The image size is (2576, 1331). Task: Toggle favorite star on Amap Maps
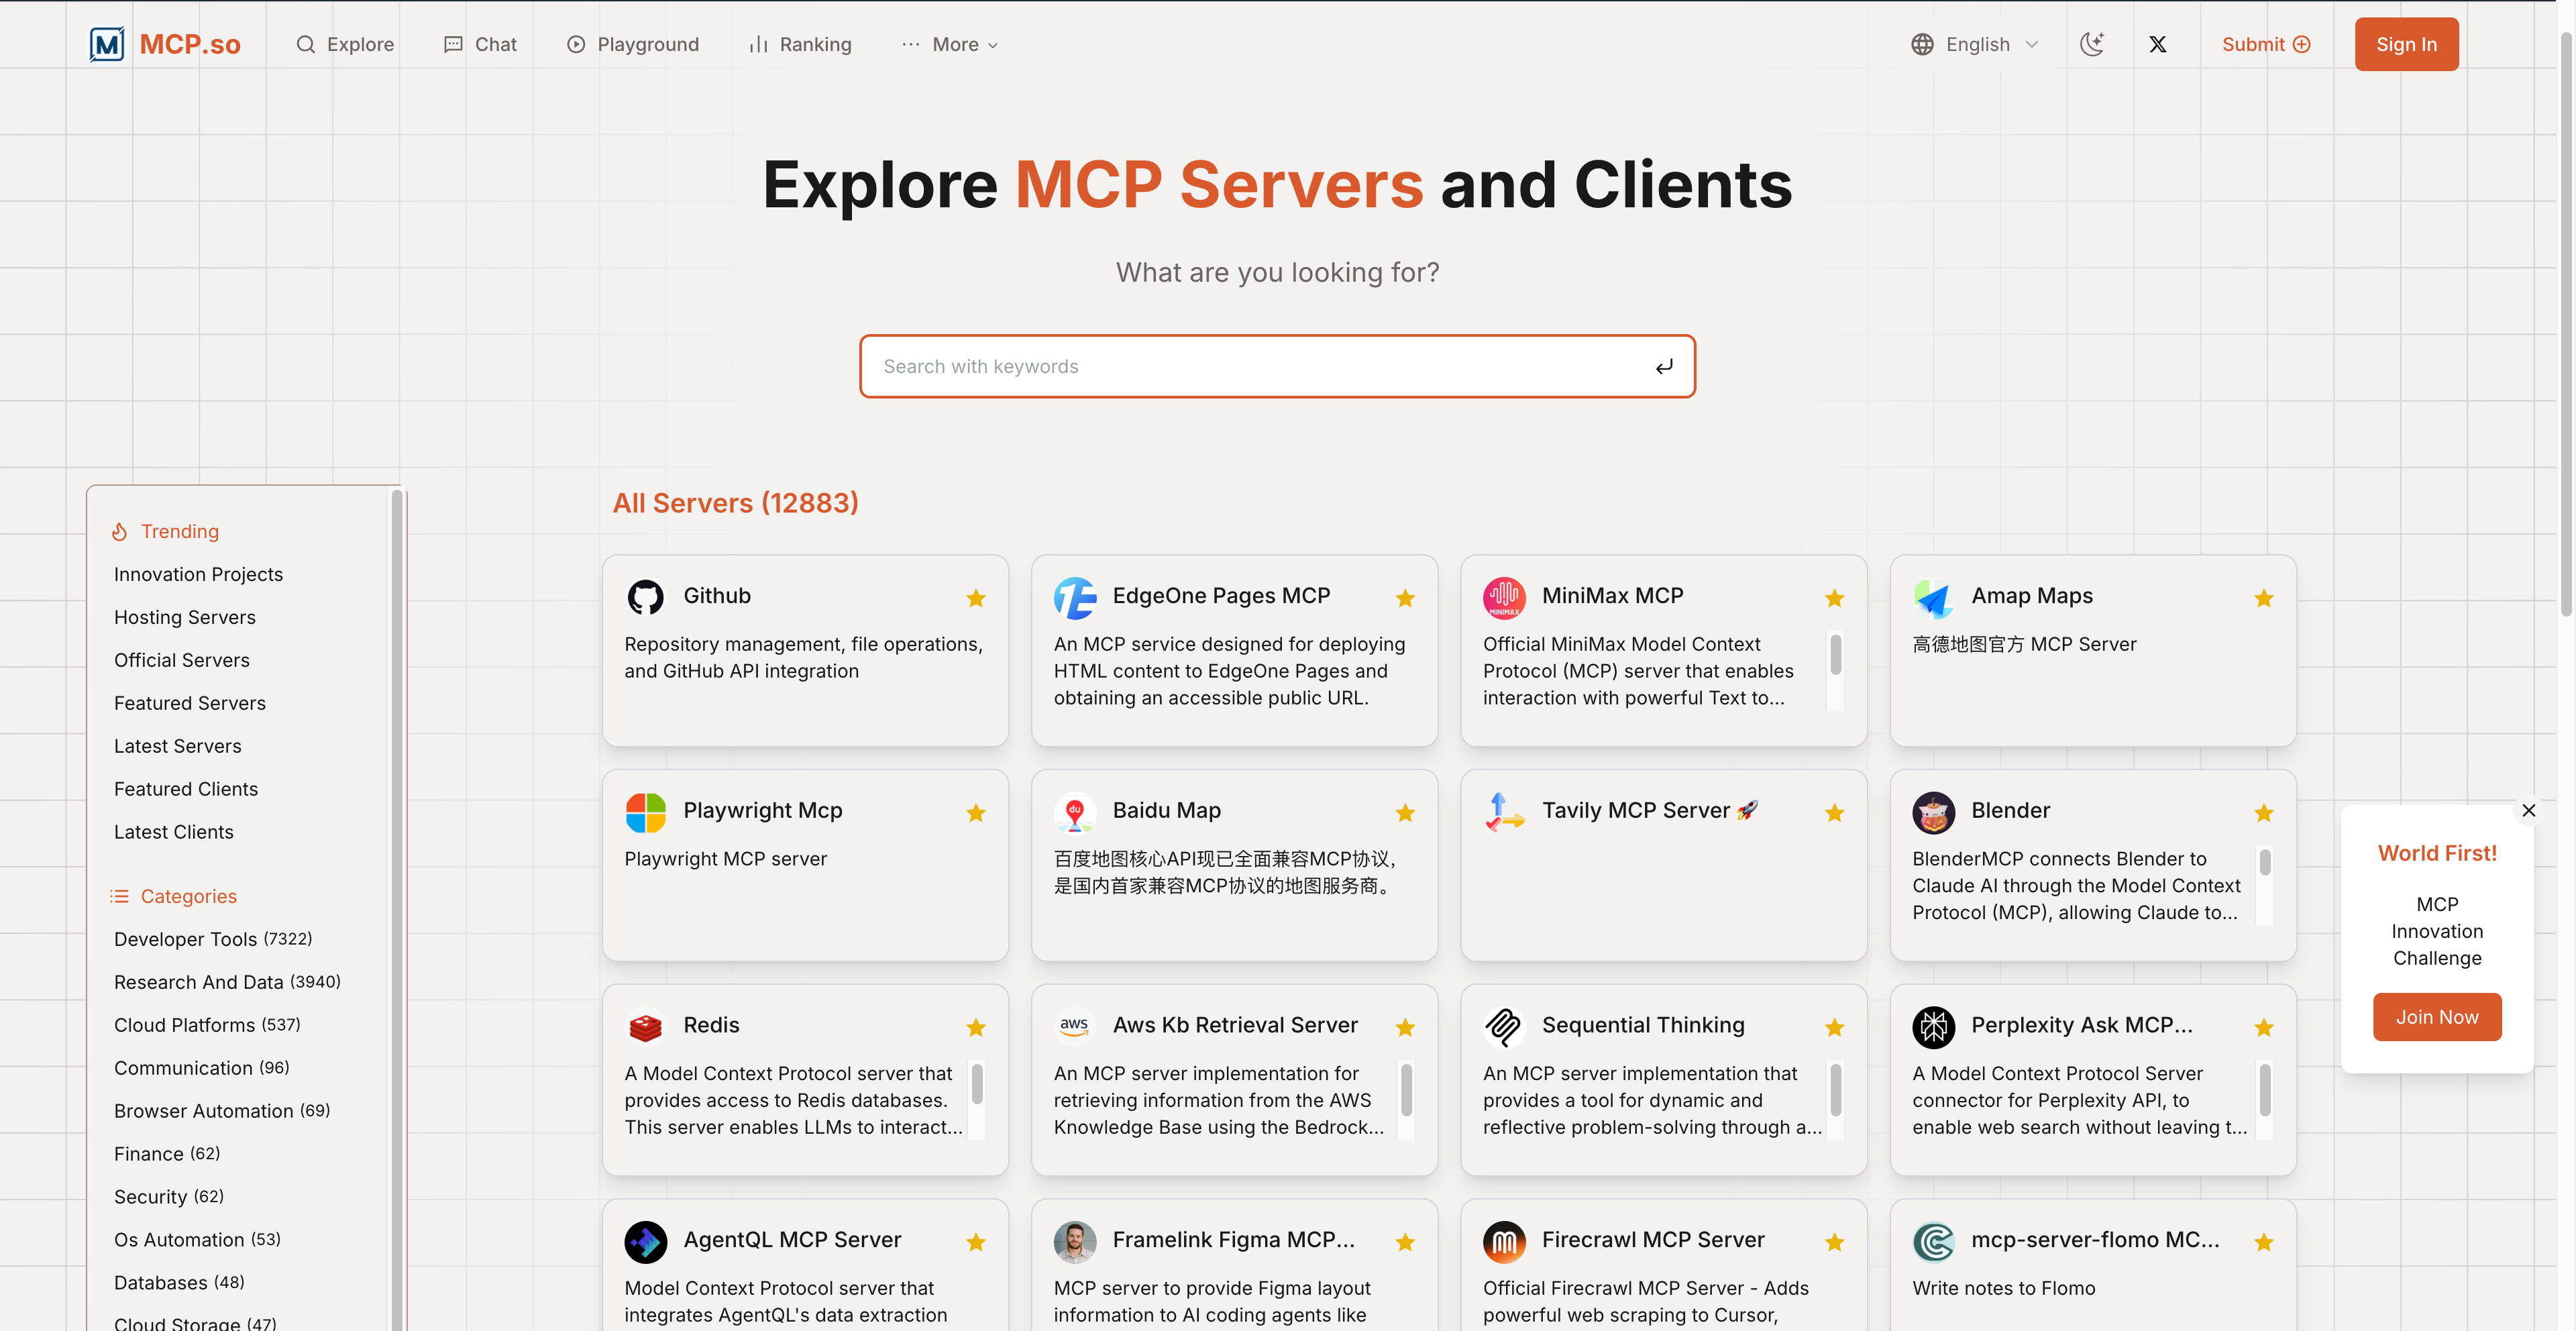(2263, 598)
